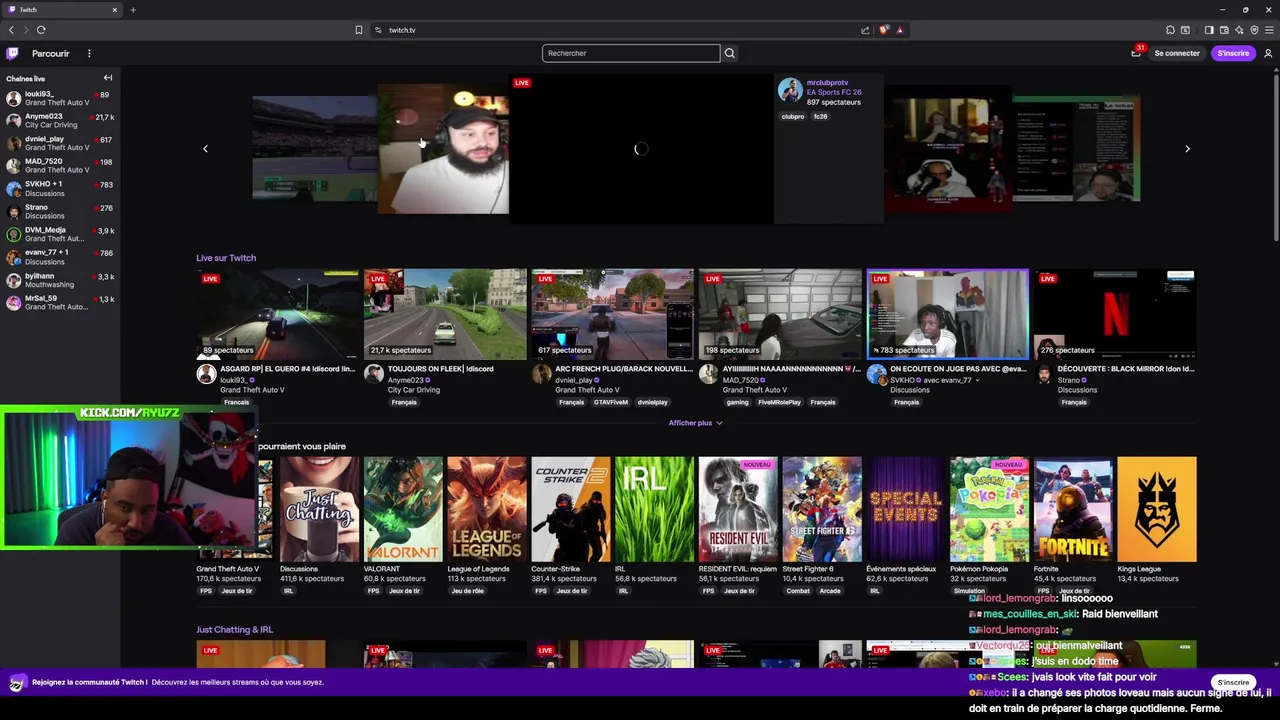This screenshot has height=720, width=1280.
Task: Open SVKHO + 1 channel in sidebar
Action: 60,188
